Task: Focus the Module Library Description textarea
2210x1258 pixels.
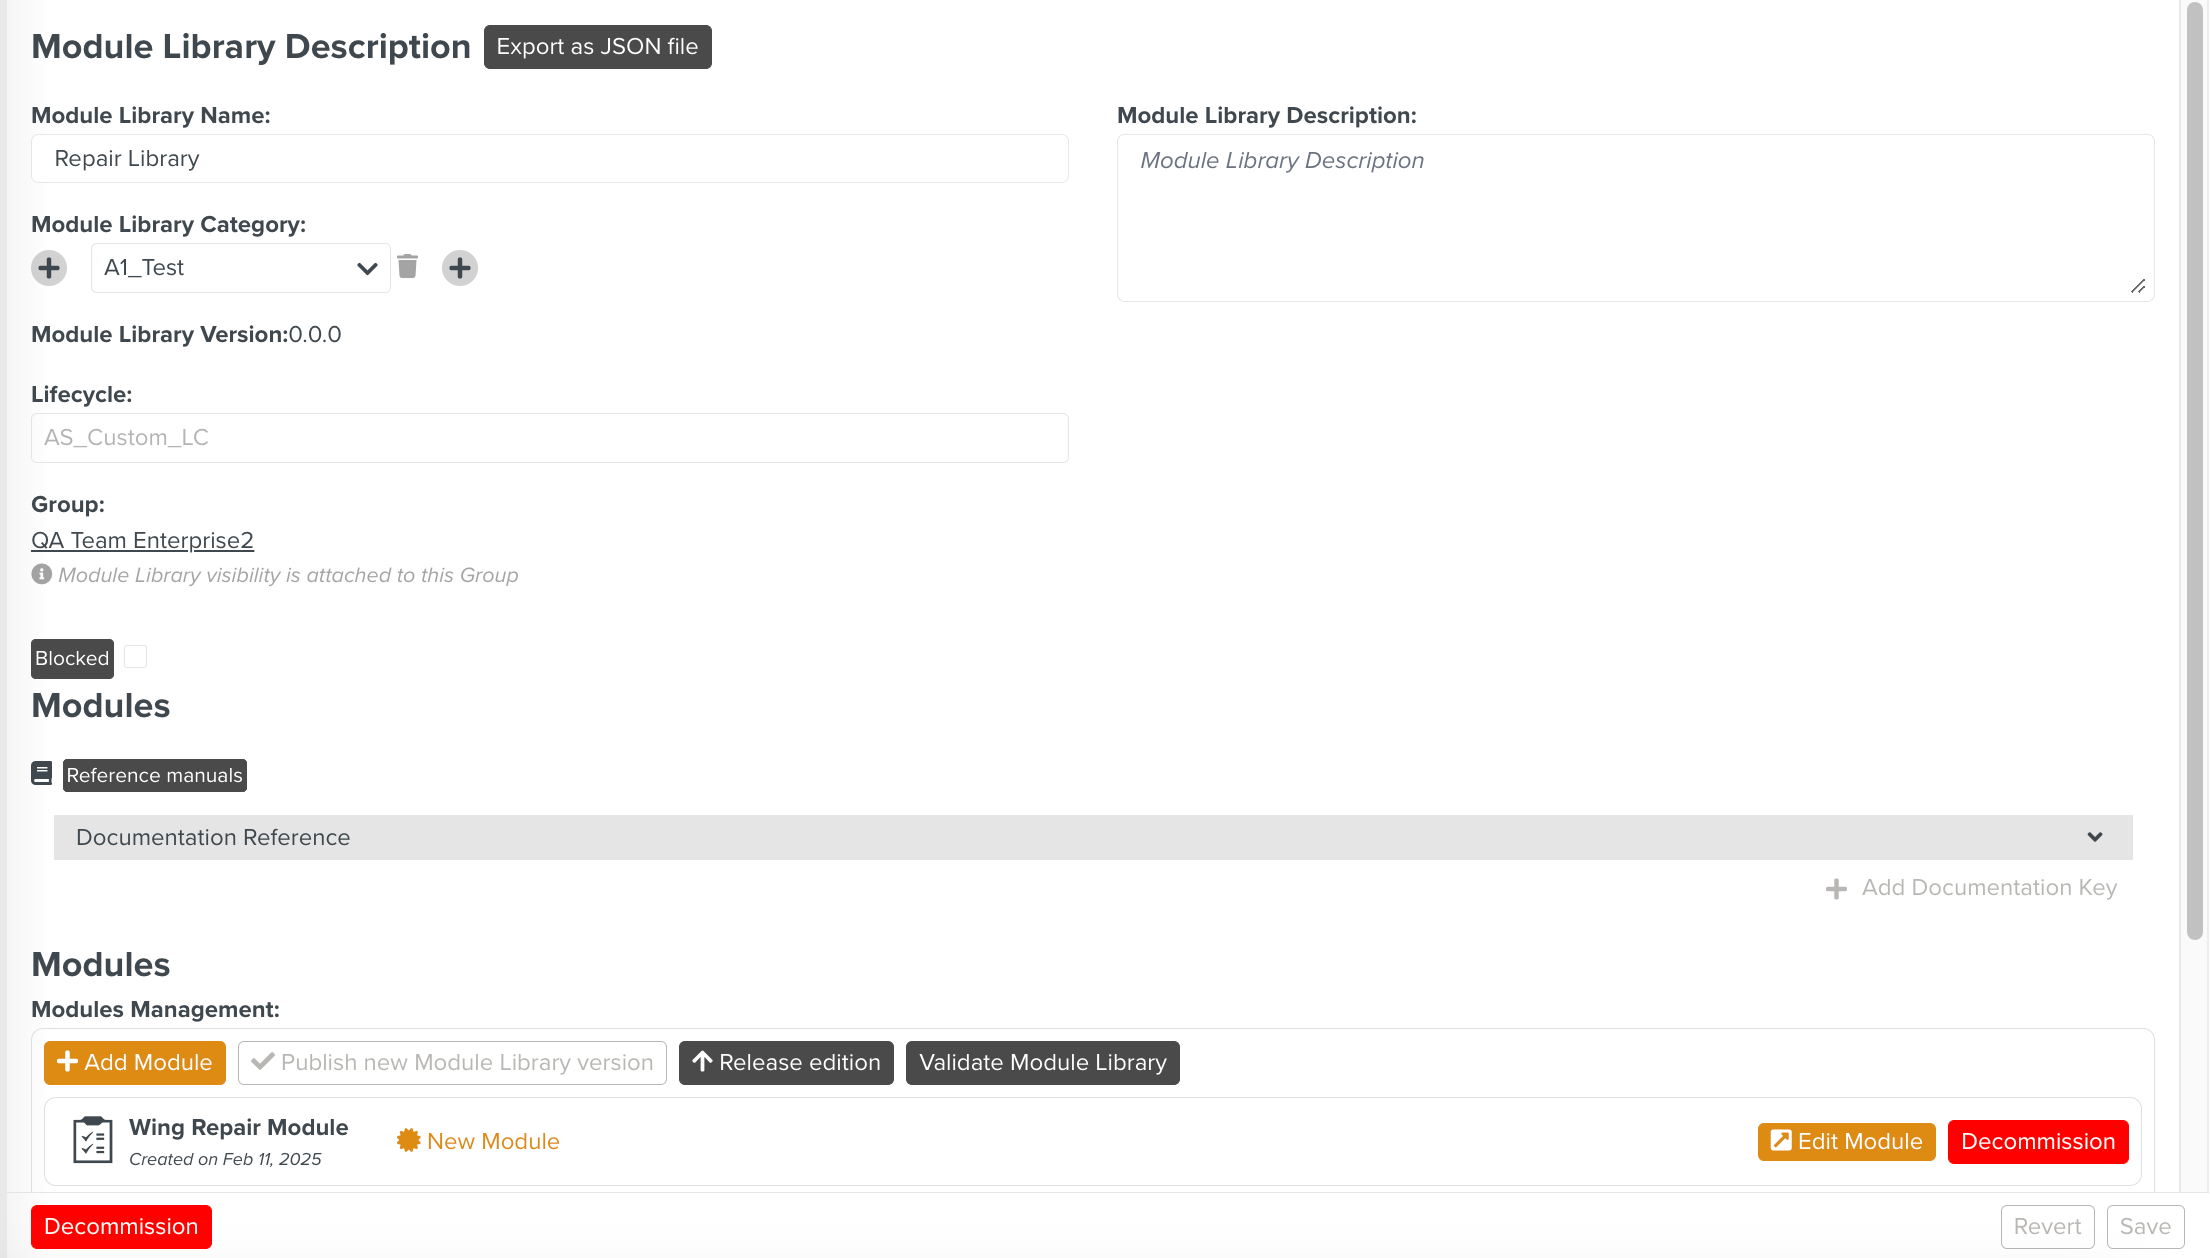Action: coord(1635,218)
